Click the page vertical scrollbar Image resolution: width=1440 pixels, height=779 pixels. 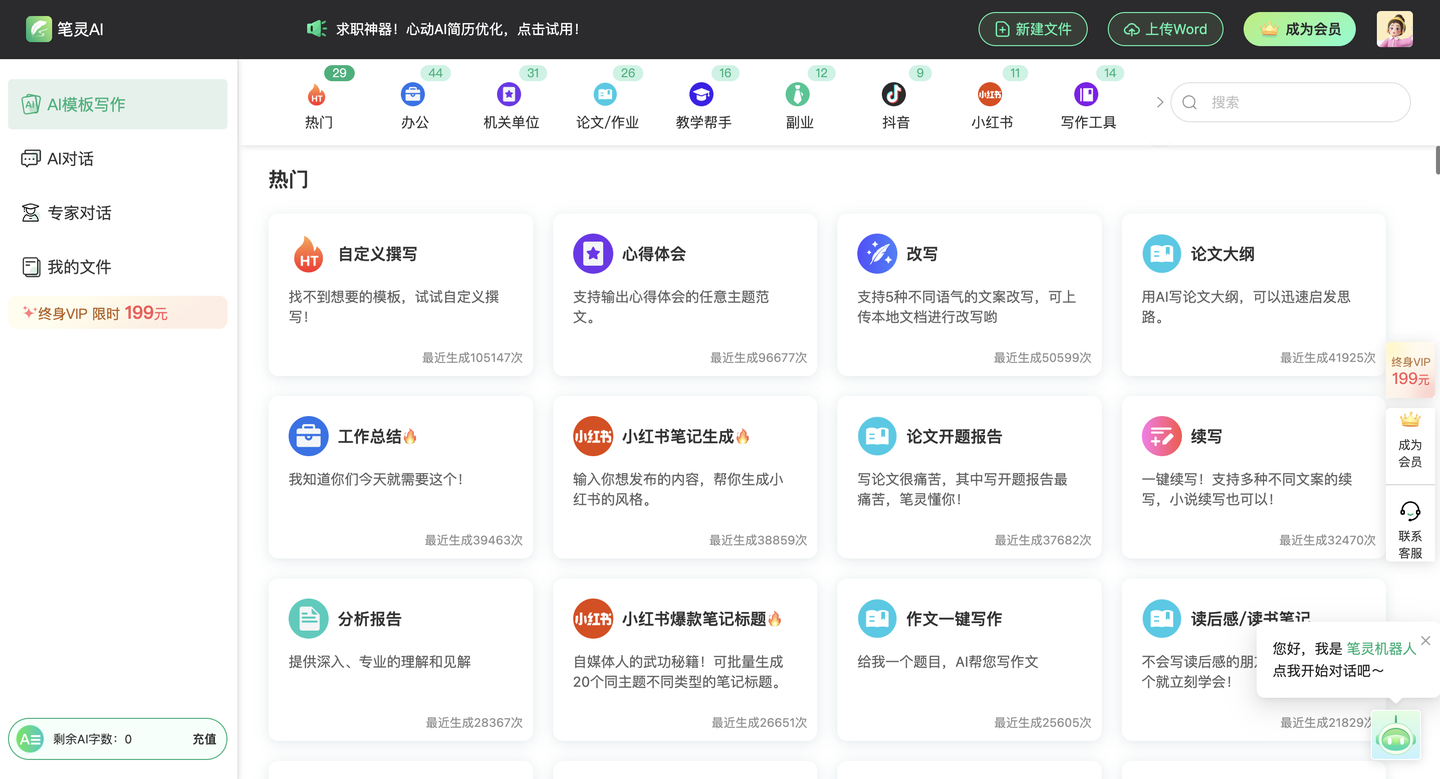[1437, 160]
